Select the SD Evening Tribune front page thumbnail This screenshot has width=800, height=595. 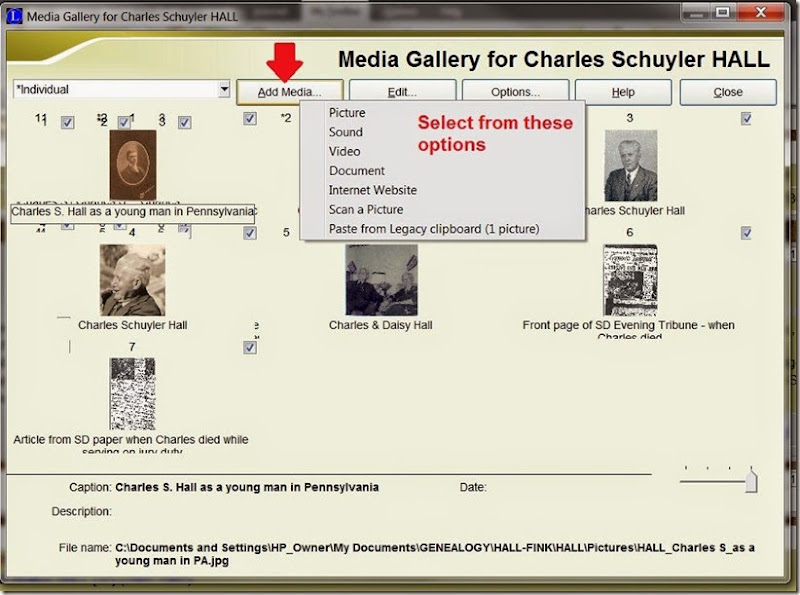(630, 280)
